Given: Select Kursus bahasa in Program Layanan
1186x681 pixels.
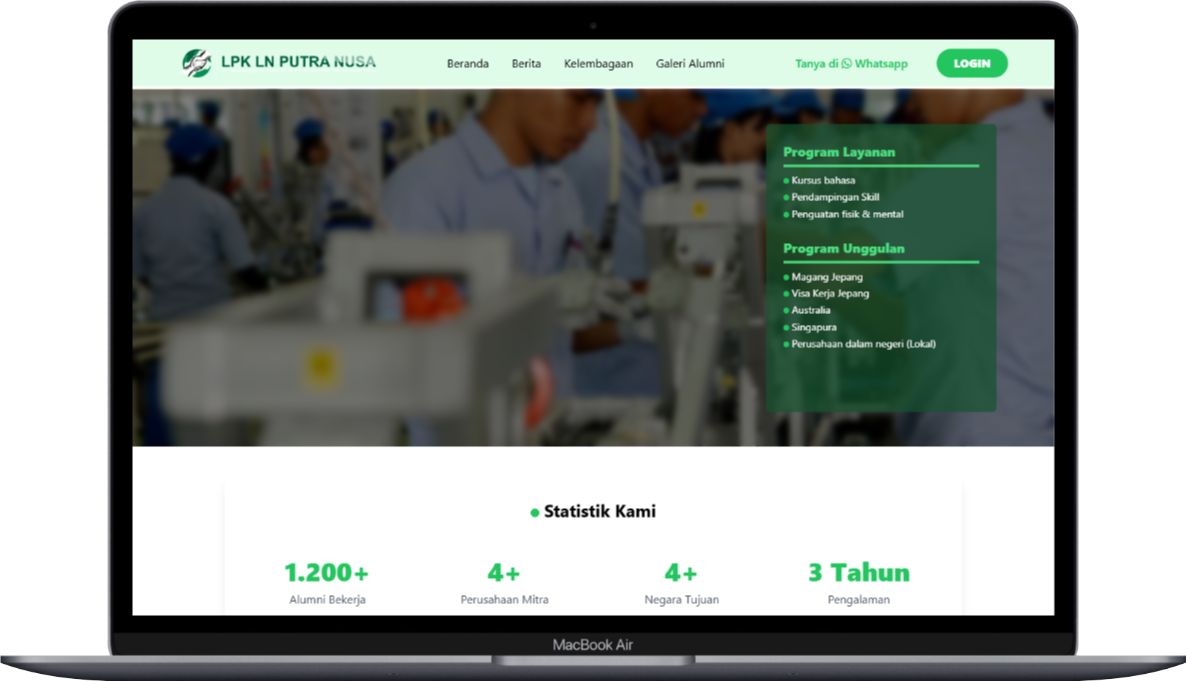Looking at the screenshot, I should click(x=823, y=181).
